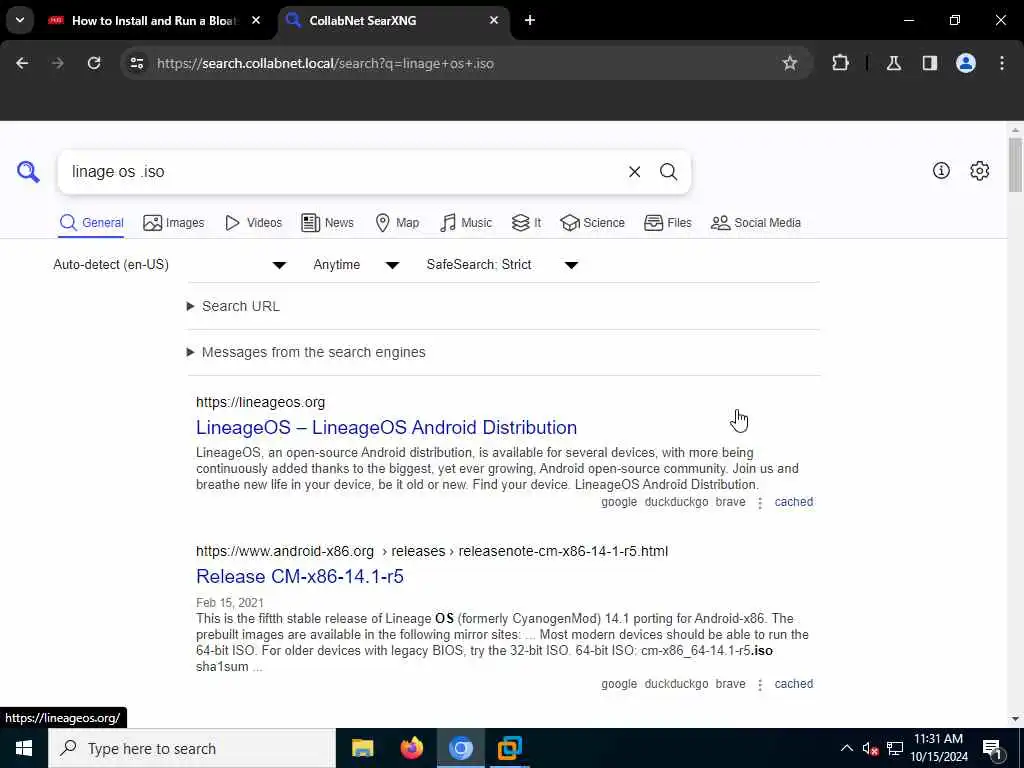Open Windows Start menu
The image size is (1024, 768).
[24, 748]
